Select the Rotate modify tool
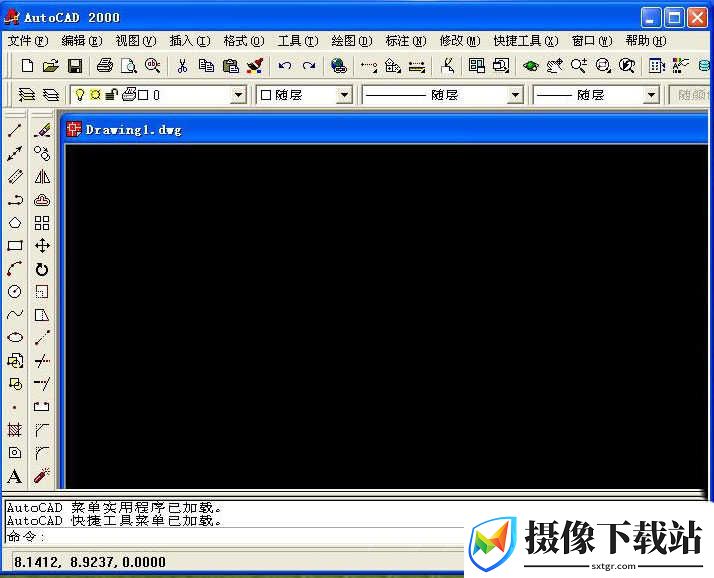The image size is (714, 578). pyautogui.click(x=42, y=269)
